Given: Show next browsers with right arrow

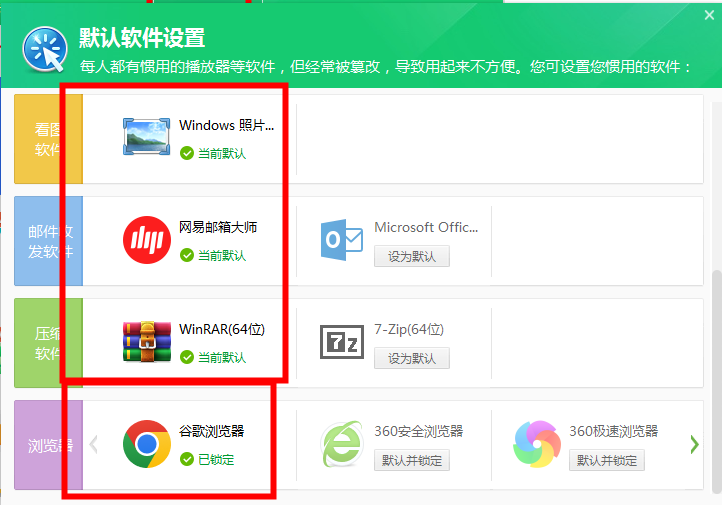Looking at the screenshot, I should (694, 444).
